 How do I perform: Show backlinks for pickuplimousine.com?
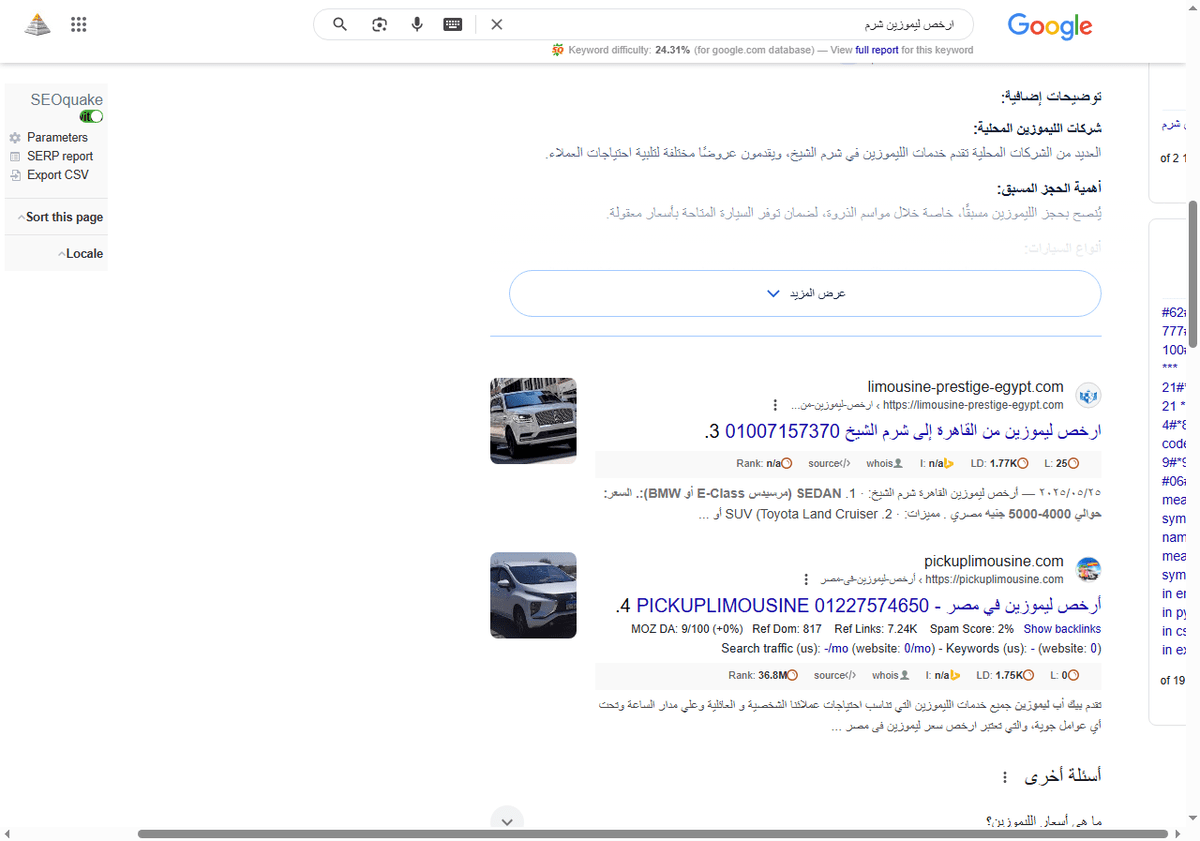pos(1062,629)
